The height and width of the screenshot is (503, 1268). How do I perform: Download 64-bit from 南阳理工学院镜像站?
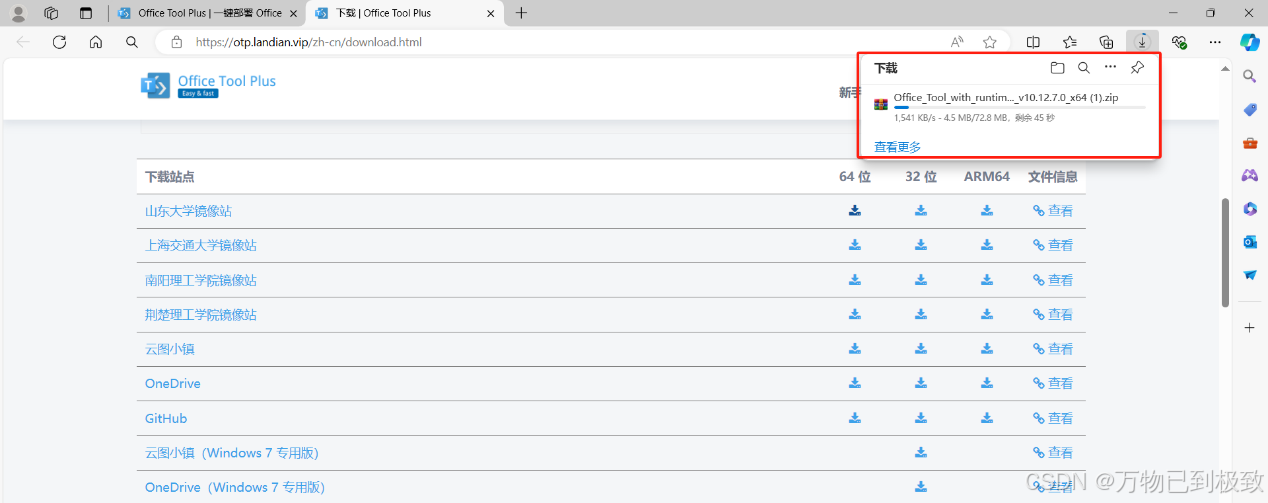pos(855,280)
